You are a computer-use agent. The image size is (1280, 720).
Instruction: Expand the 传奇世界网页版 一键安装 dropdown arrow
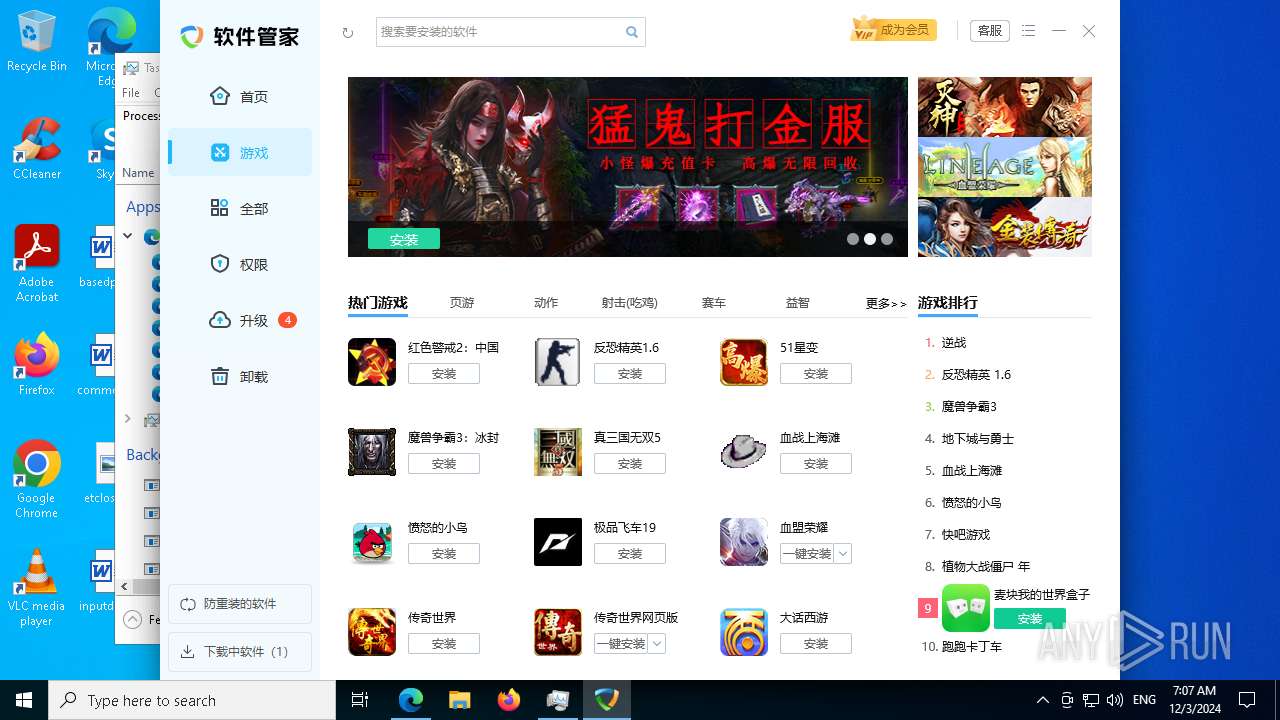coord(657,644)
